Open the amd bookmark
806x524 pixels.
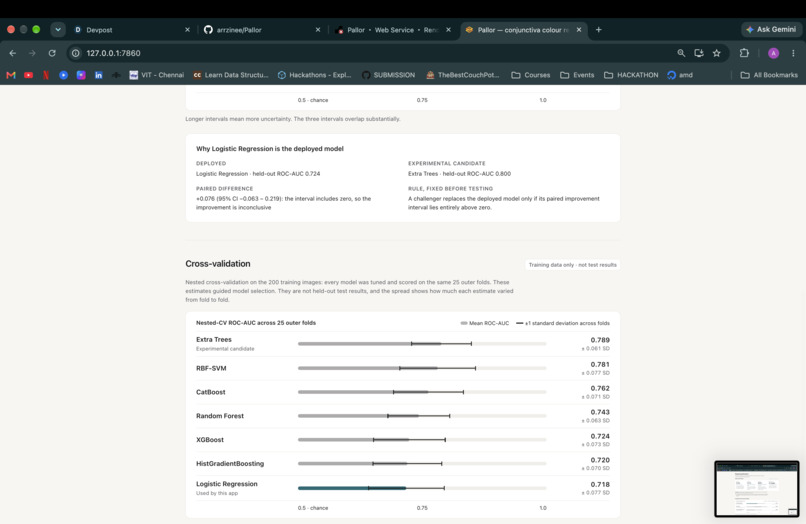pos(680,75)
